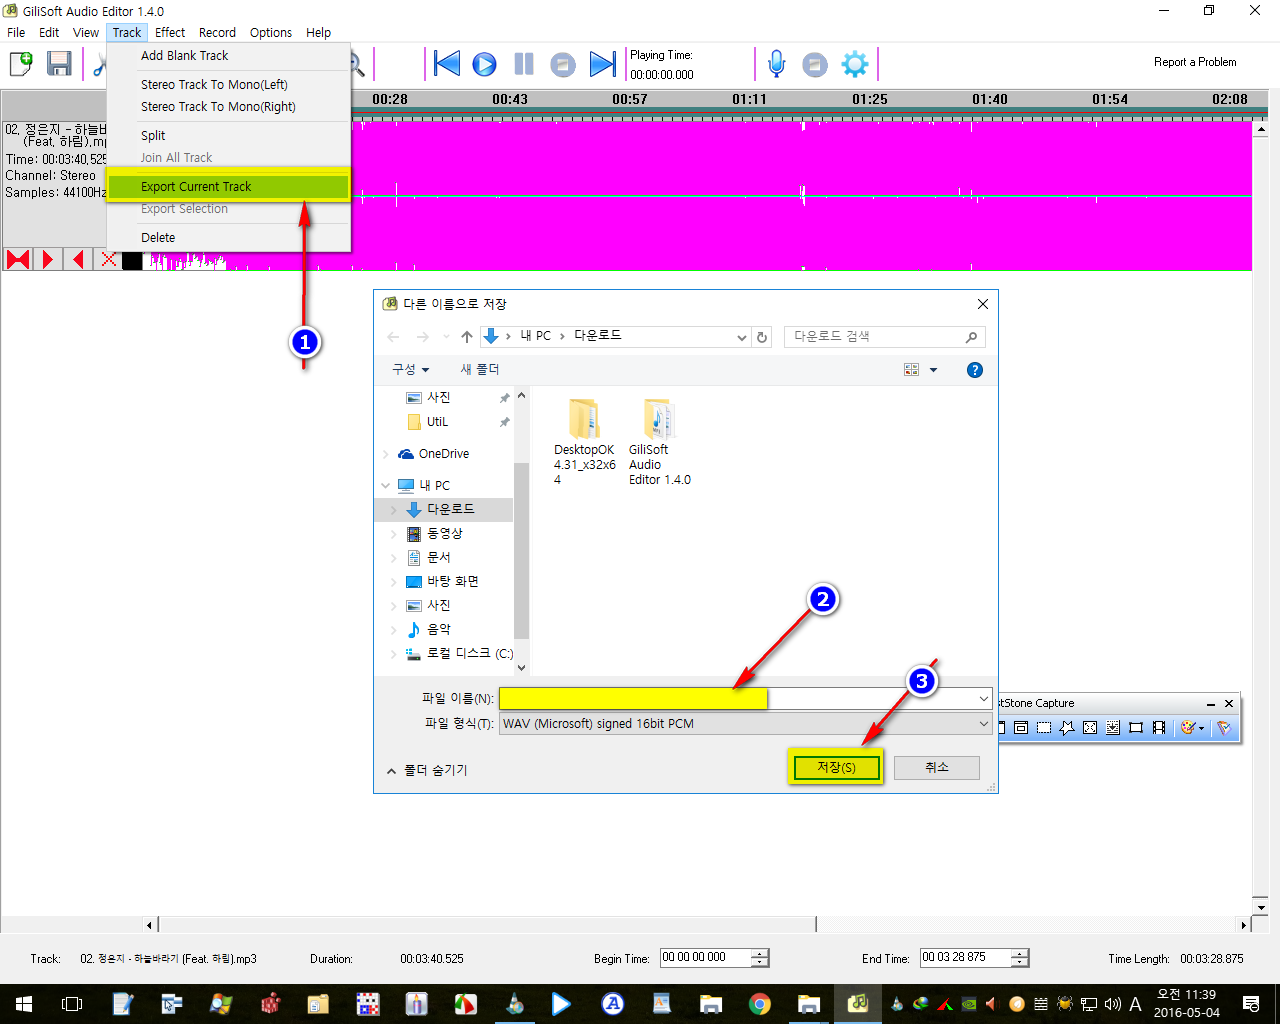This screenshot has height=1024, width=1280.
Task: Click the red right-pointing triangle track icon
Action: click(47, 260)
